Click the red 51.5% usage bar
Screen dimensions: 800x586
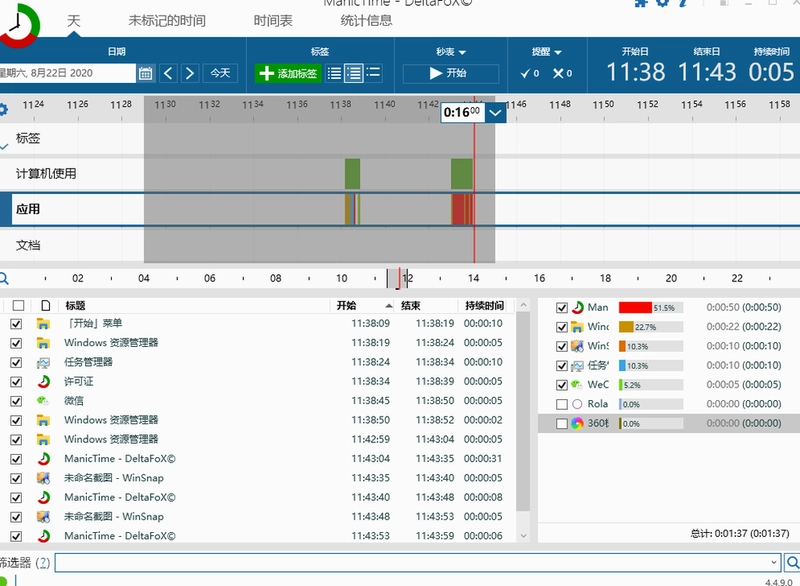click(x=635, y=308)
